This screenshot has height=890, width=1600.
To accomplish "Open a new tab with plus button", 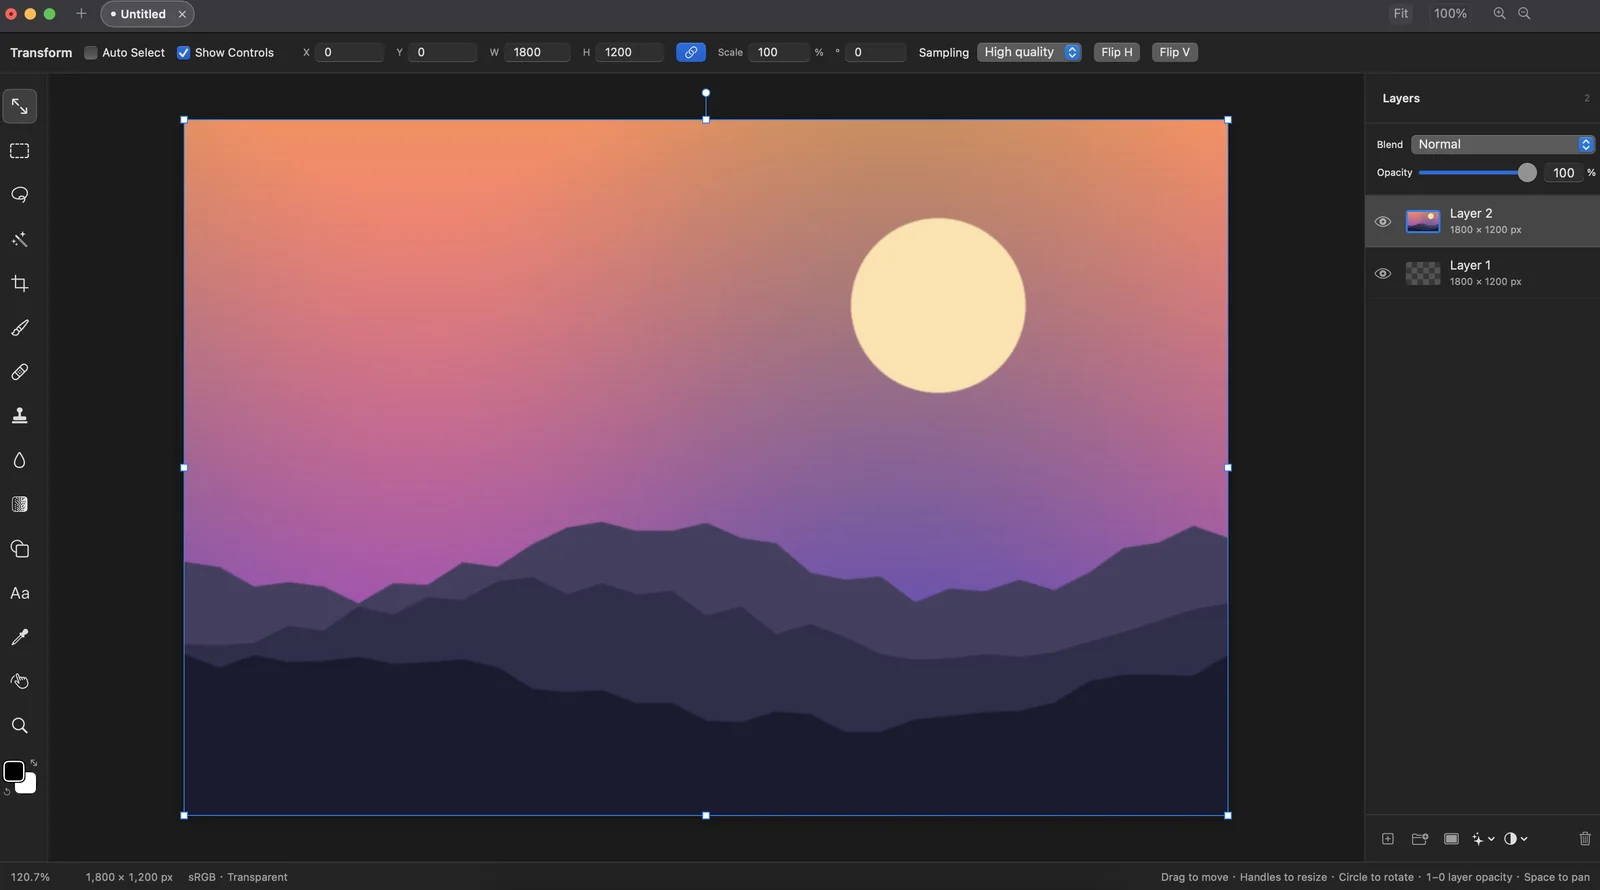I will tap(81, 14).
